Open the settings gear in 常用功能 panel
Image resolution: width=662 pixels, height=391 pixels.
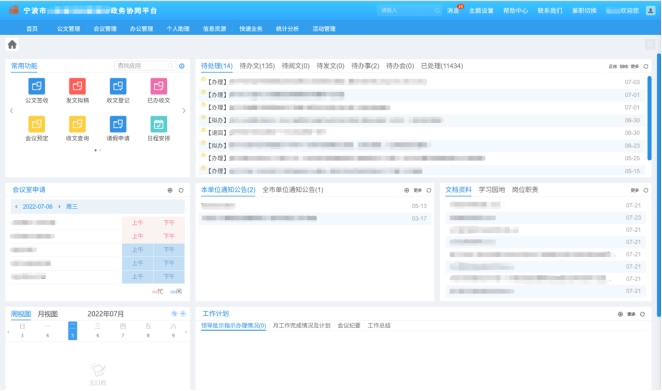[182, 66]
